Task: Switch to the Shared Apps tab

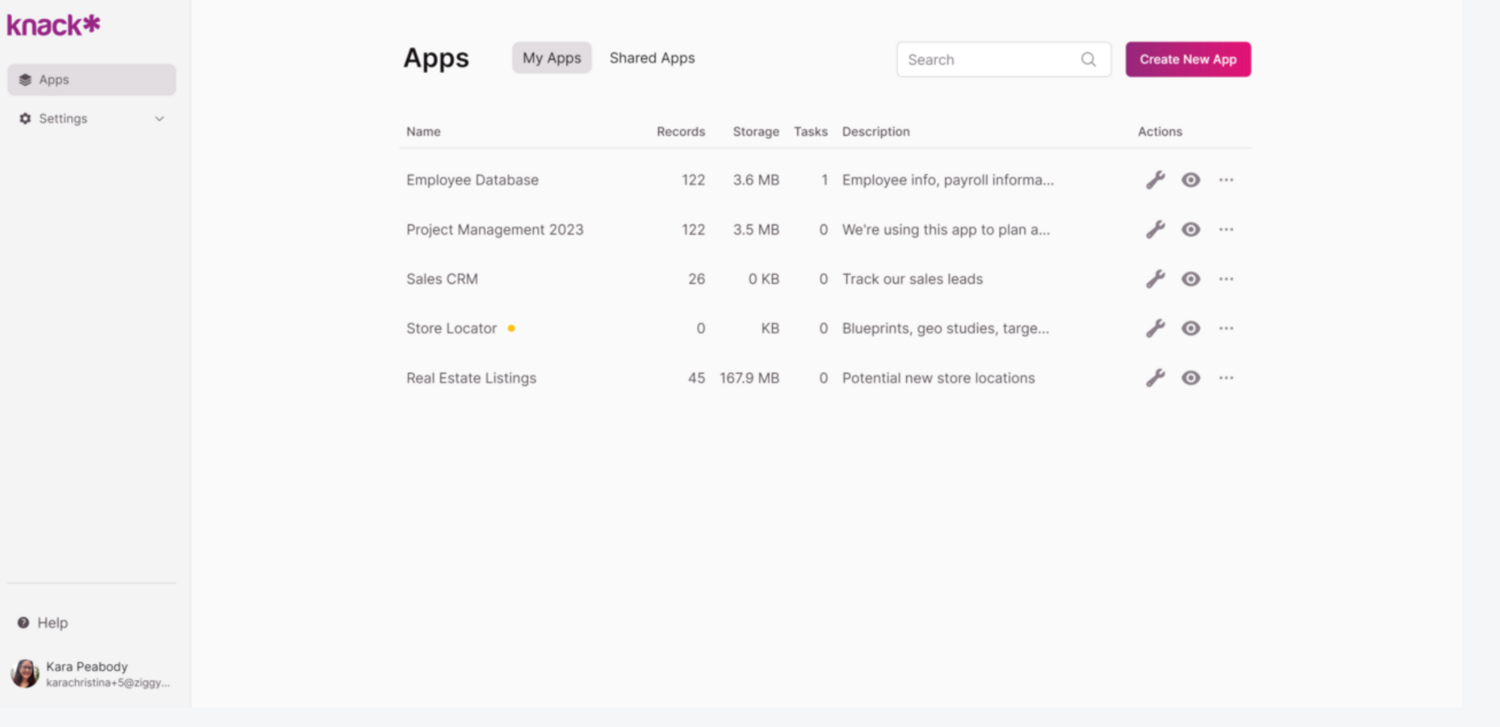Action: click(x=652, y=57)
